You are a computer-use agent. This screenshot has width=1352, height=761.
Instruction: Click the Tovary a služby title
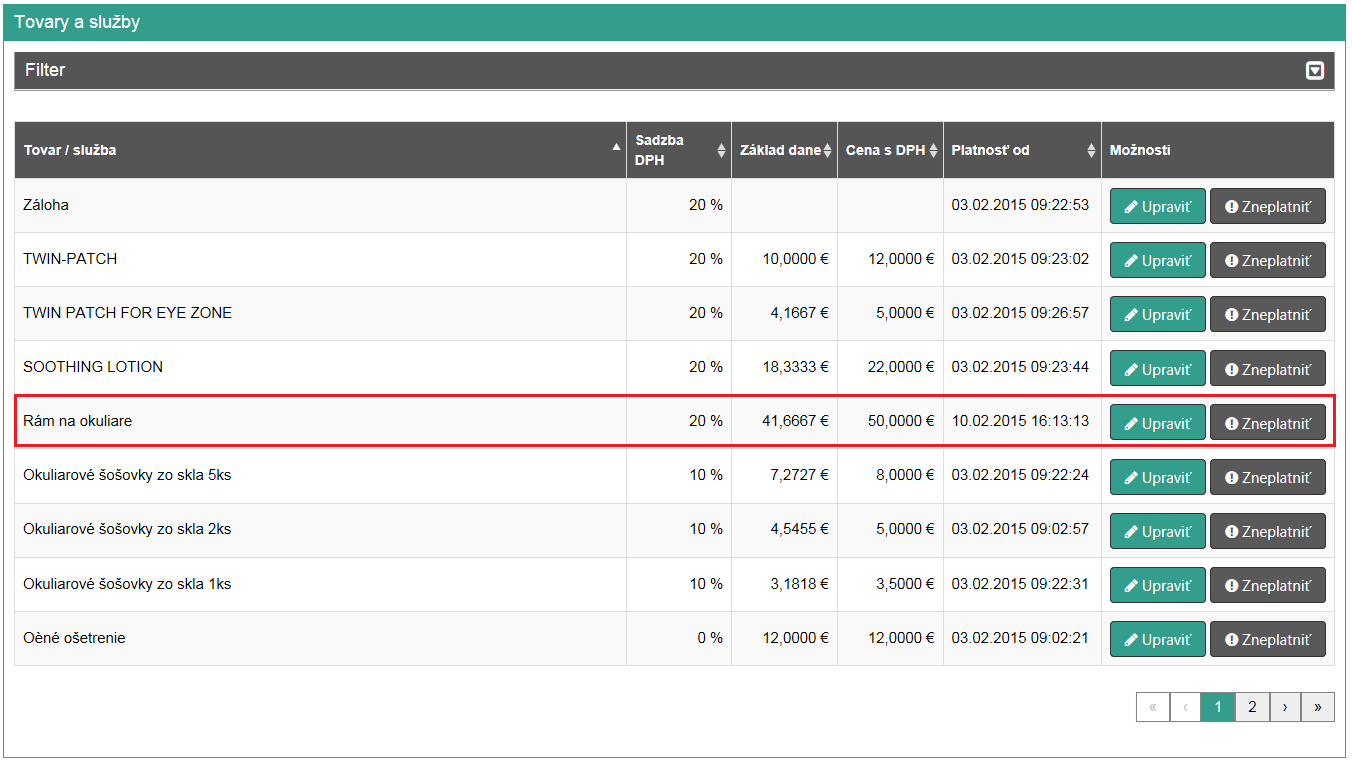click(x=77, y=22)
